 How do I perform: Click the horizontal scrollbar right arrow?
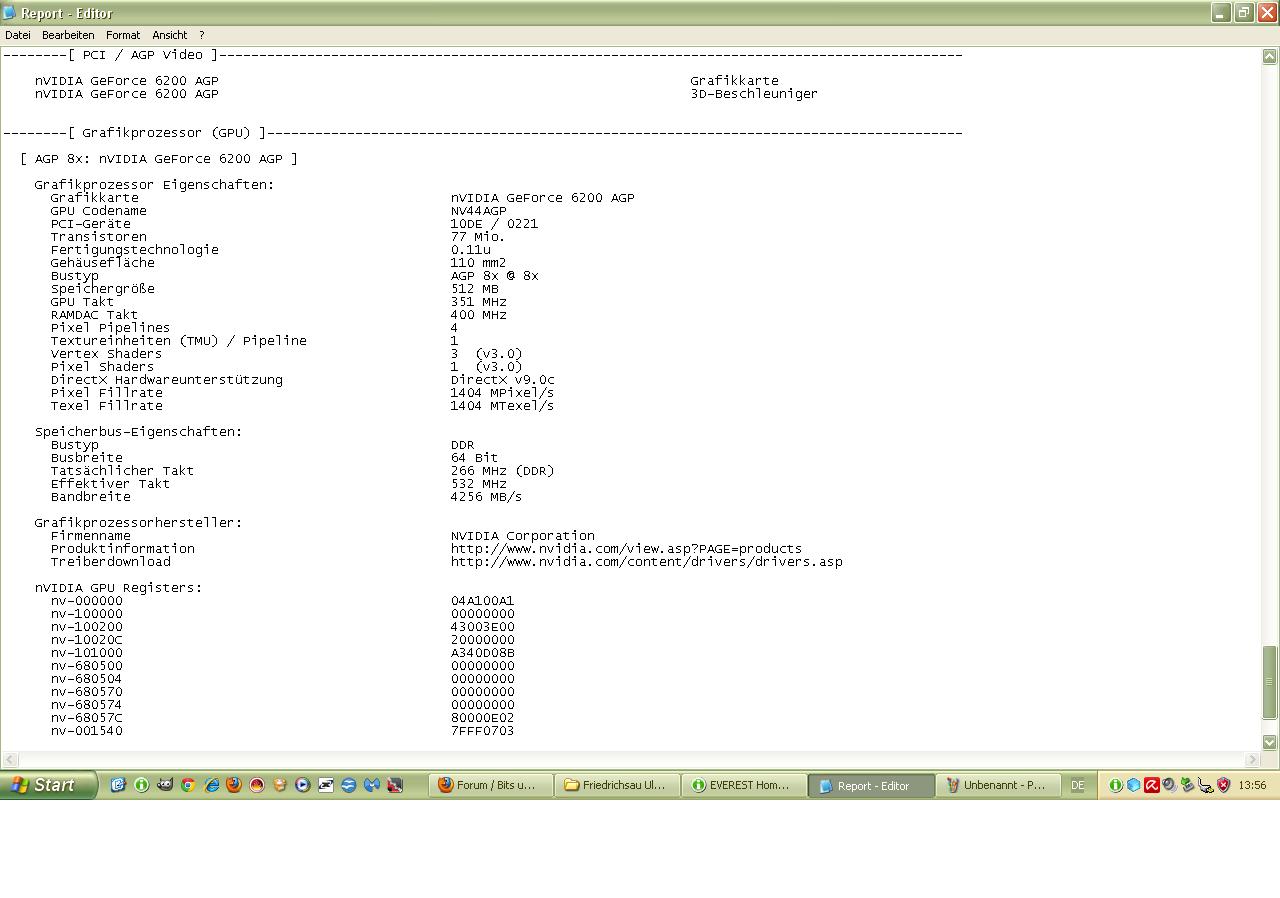[x=1252, y=759]
